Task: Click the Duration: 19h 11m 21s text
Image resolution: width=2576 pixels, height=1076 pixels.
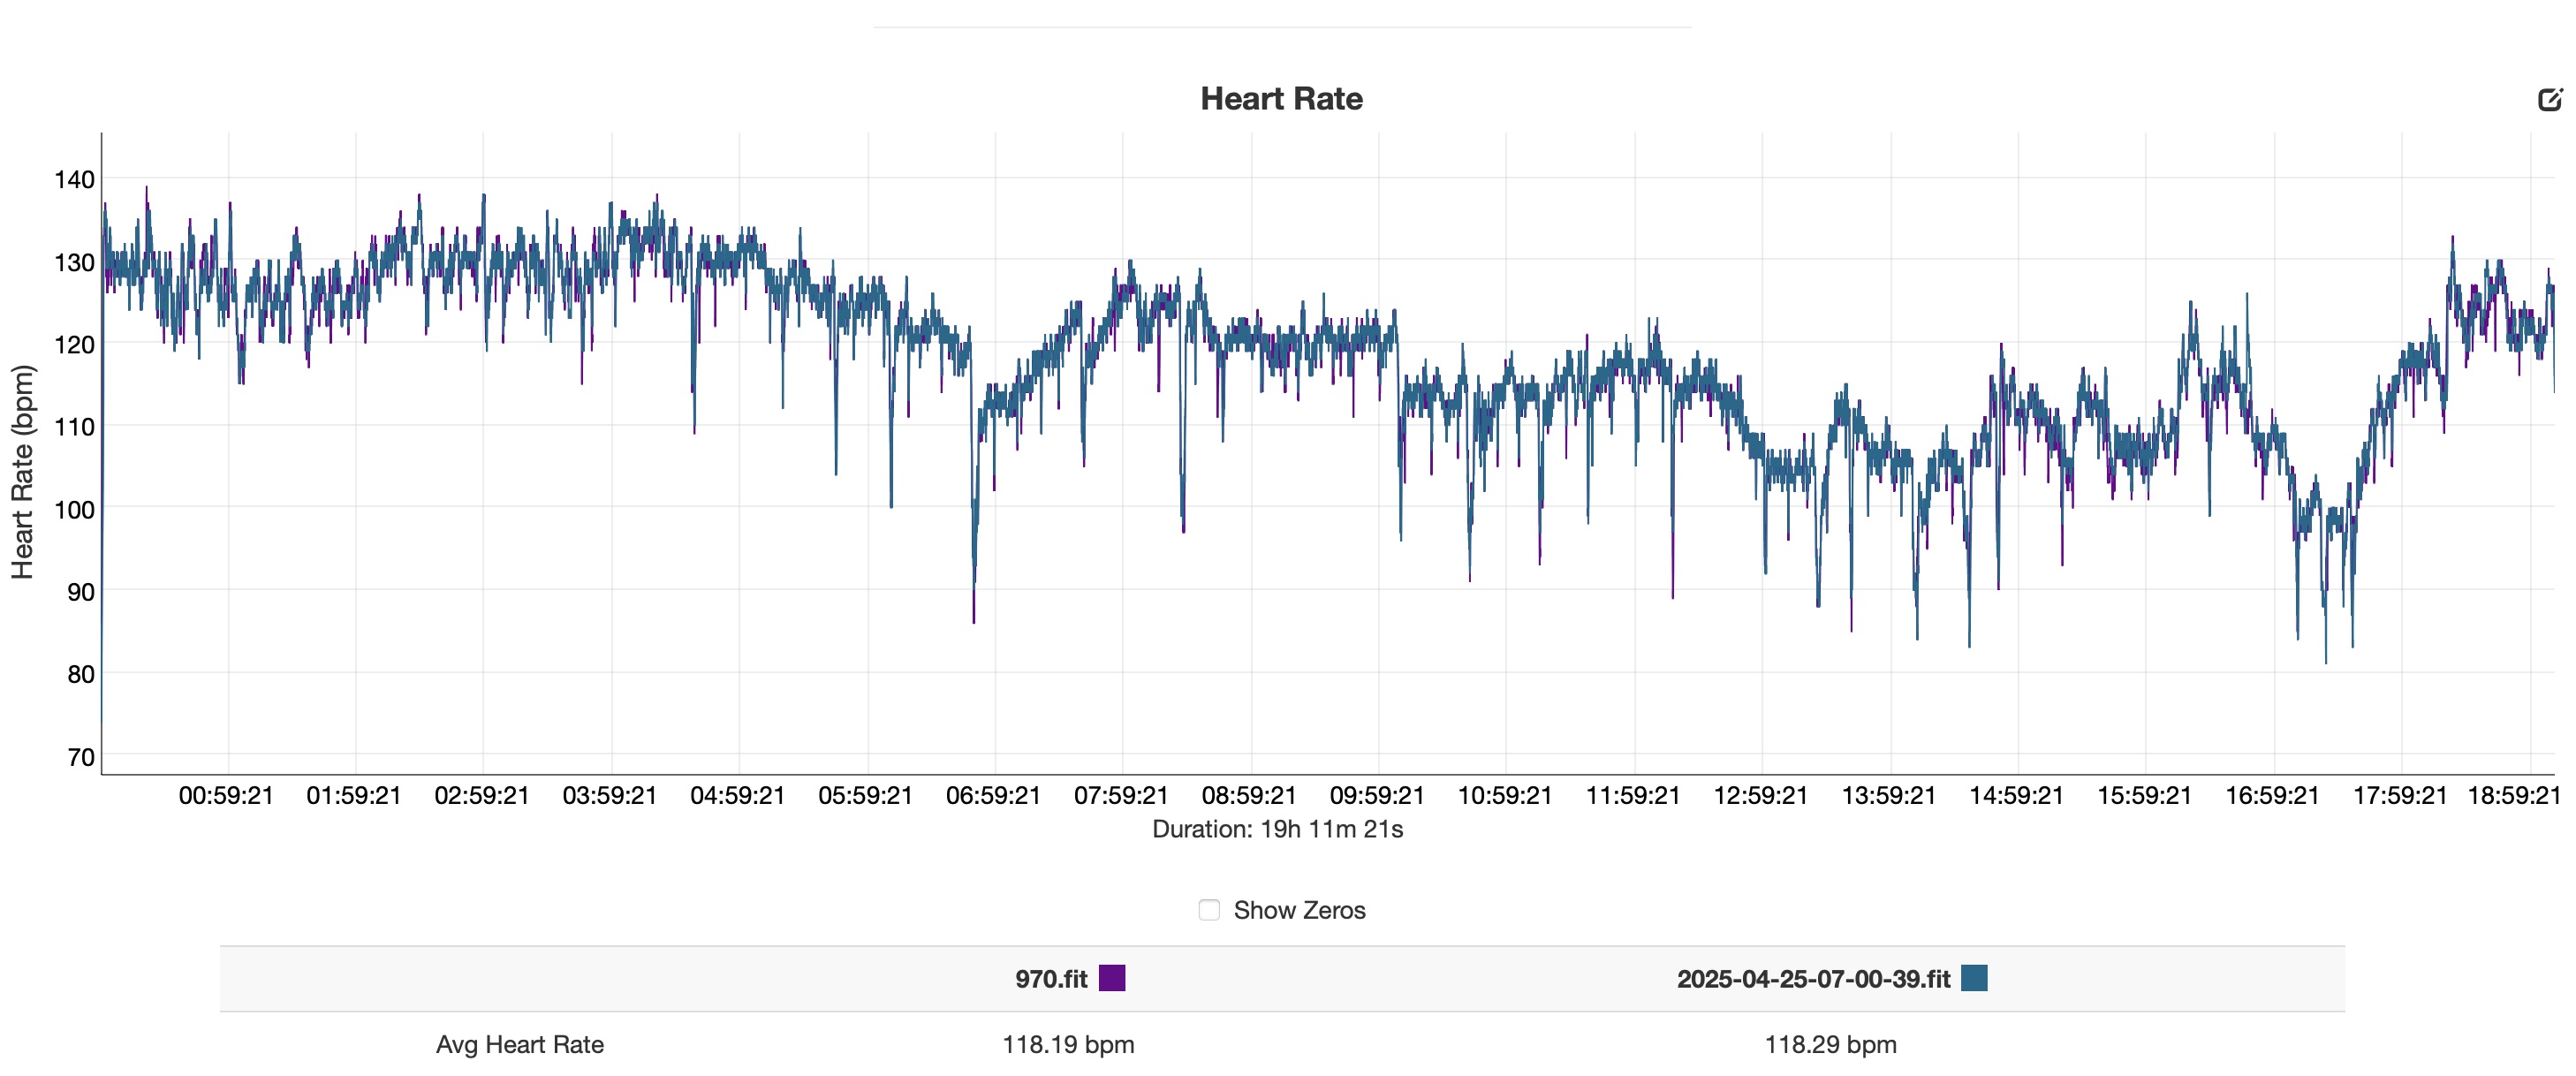Action: coord(1277,829)
